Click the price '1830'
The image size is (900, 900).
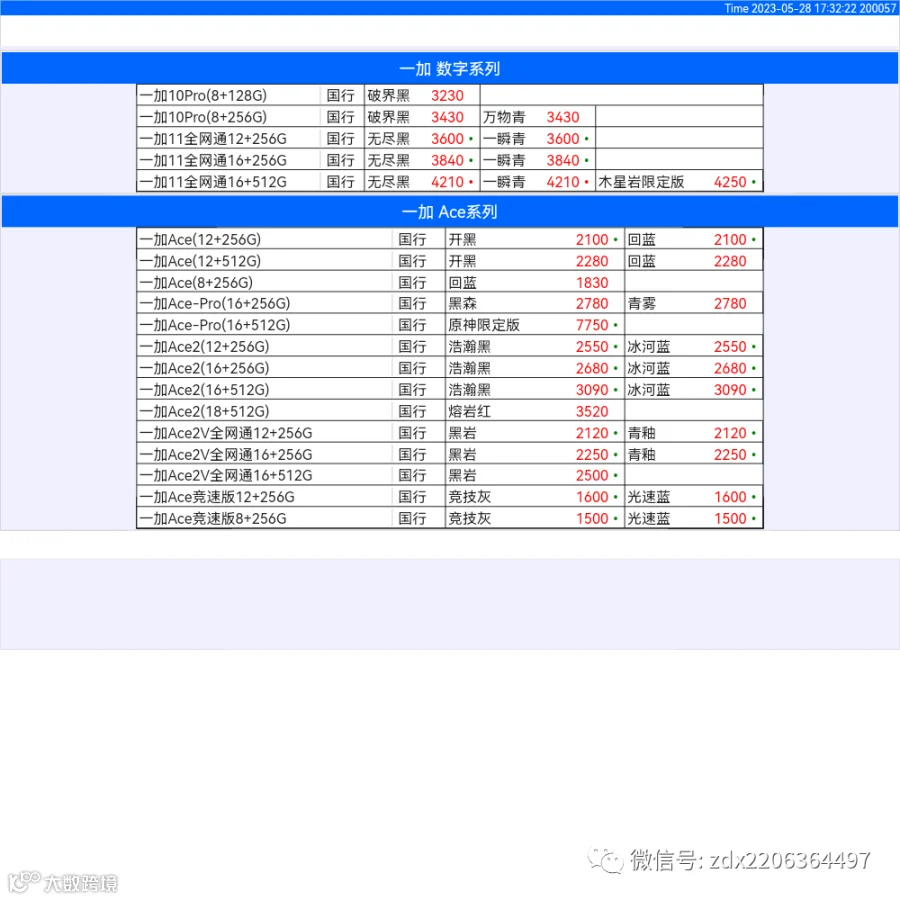592,282
